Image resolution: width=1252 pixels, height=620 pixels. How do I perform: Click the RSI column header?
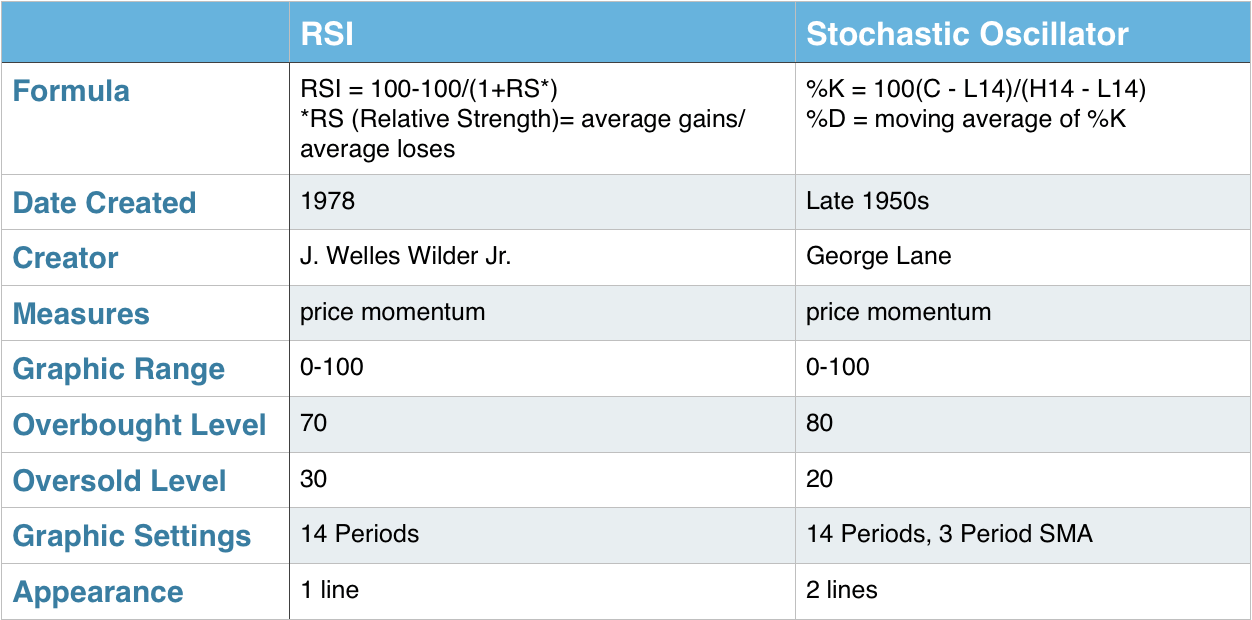click(327, 35)
